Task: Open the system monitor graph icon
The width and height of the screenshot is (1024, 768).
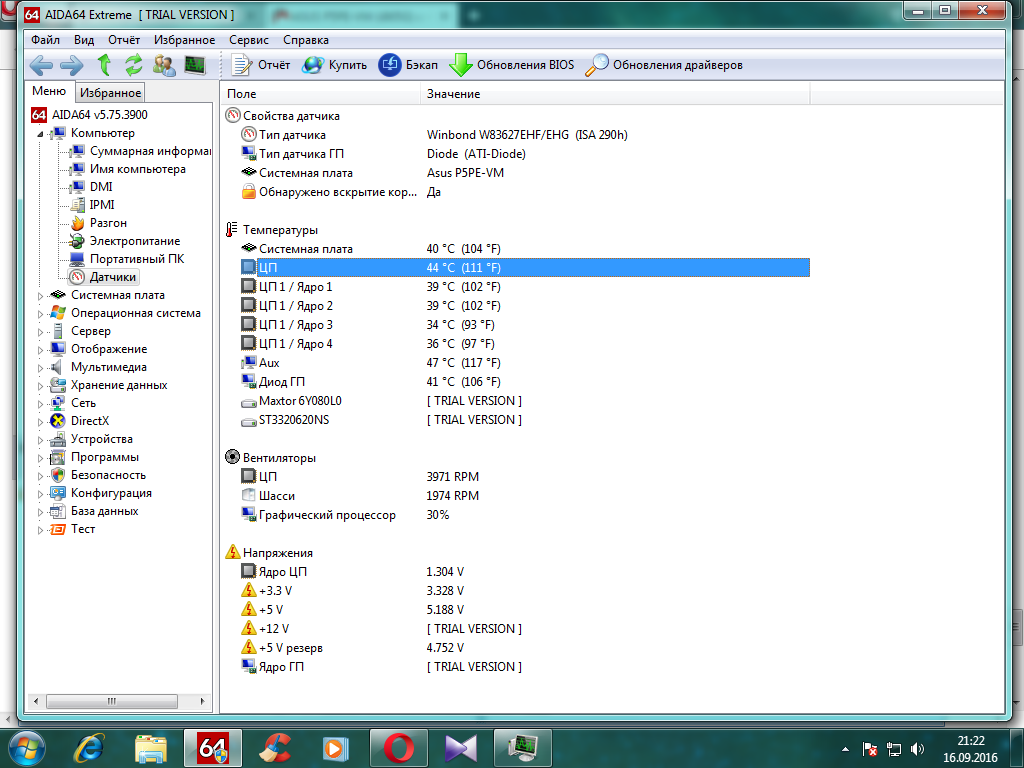Action: click(195, 65)
